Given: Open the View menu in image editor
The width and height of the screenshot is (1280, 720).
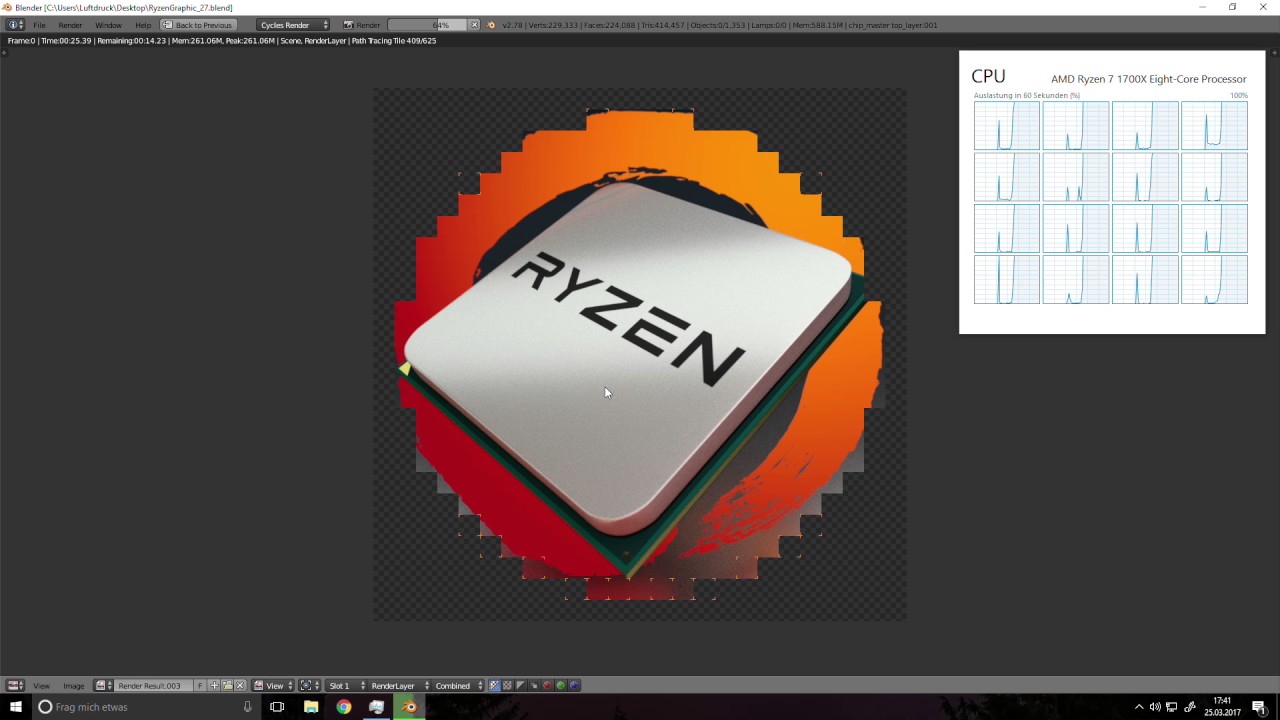Looking at the screenshot, I should click(x=41, y=686).
